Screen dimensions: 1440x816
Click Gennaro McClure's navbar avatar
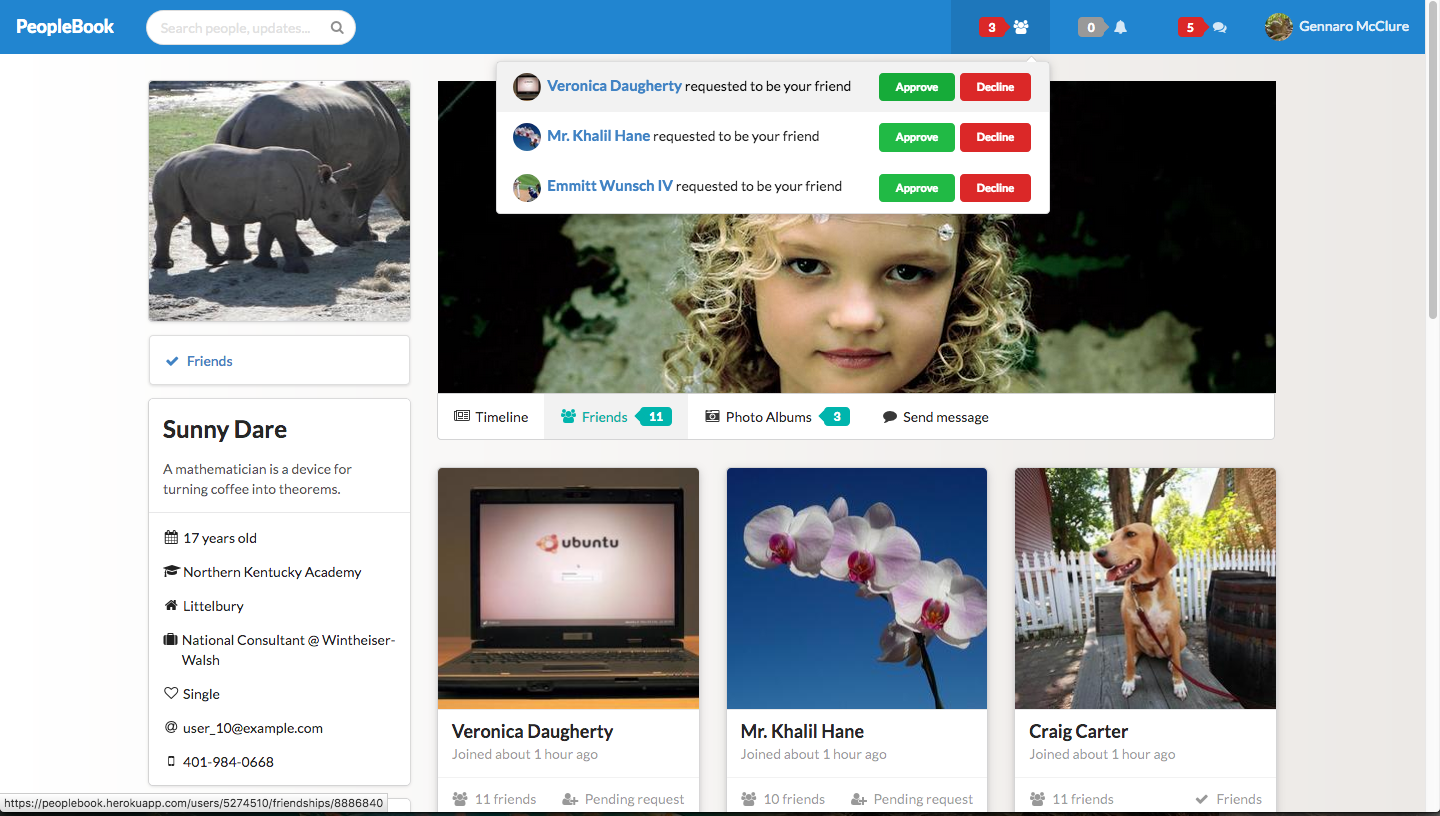(x=1279, y=27)
